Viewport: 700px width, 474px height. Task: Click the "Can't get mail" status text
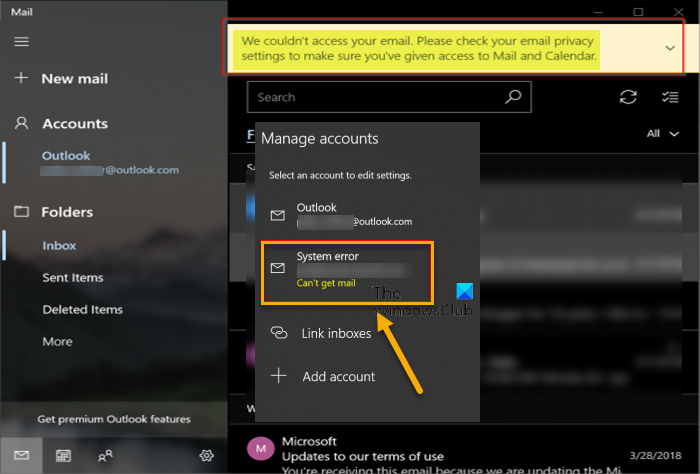click(326, 283)
